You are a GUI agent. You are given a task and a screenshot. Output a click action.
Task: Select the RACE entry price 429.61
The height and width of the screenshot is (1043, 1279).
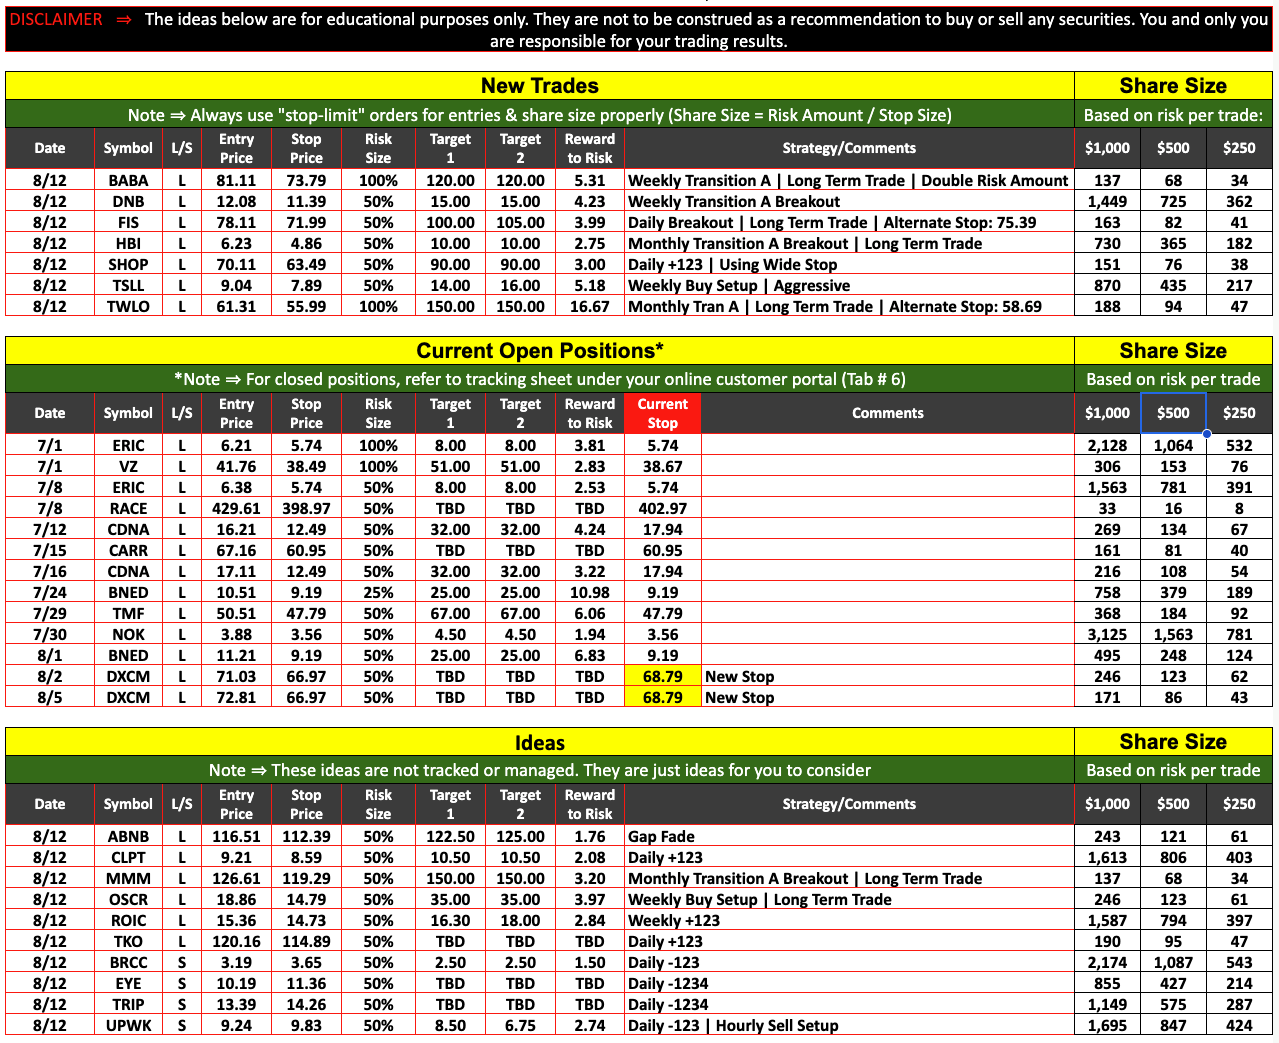click(236, 509)
